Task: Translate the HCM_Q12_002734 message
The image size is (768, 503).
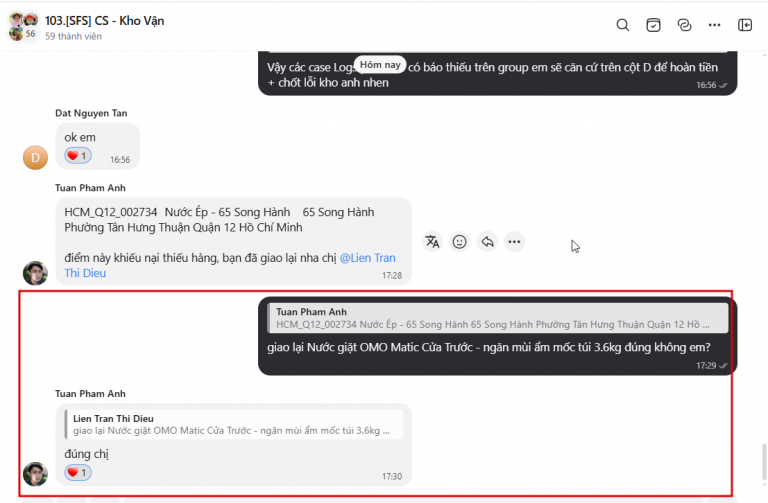Action: 432,241
